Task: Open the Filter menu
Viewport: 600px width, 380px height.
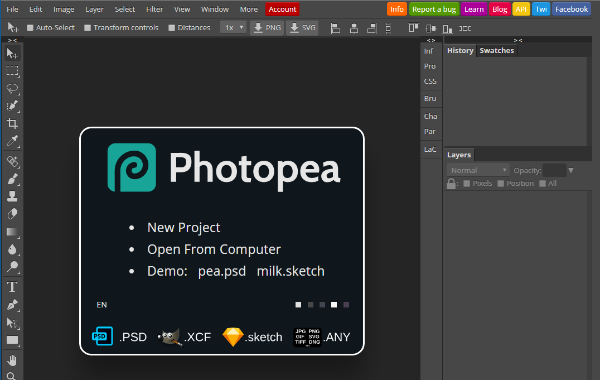Action: pyautogui.click(x=154, y=9)
